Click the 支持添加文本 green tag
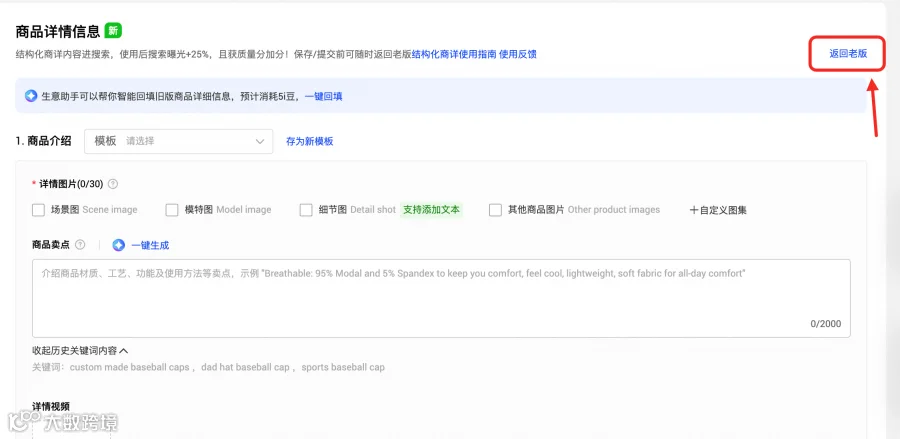Screen dimensions: 900x439 coord(431,210)
